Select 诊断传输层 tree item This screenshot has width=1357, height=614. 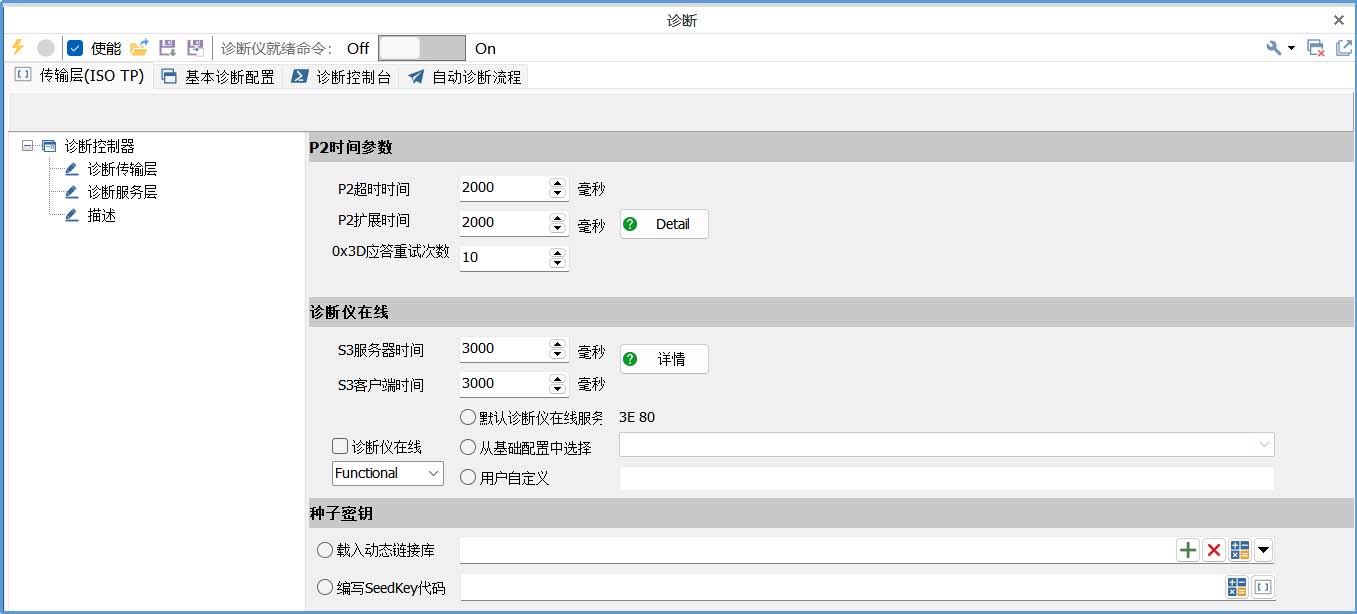(x=122, y=169)
